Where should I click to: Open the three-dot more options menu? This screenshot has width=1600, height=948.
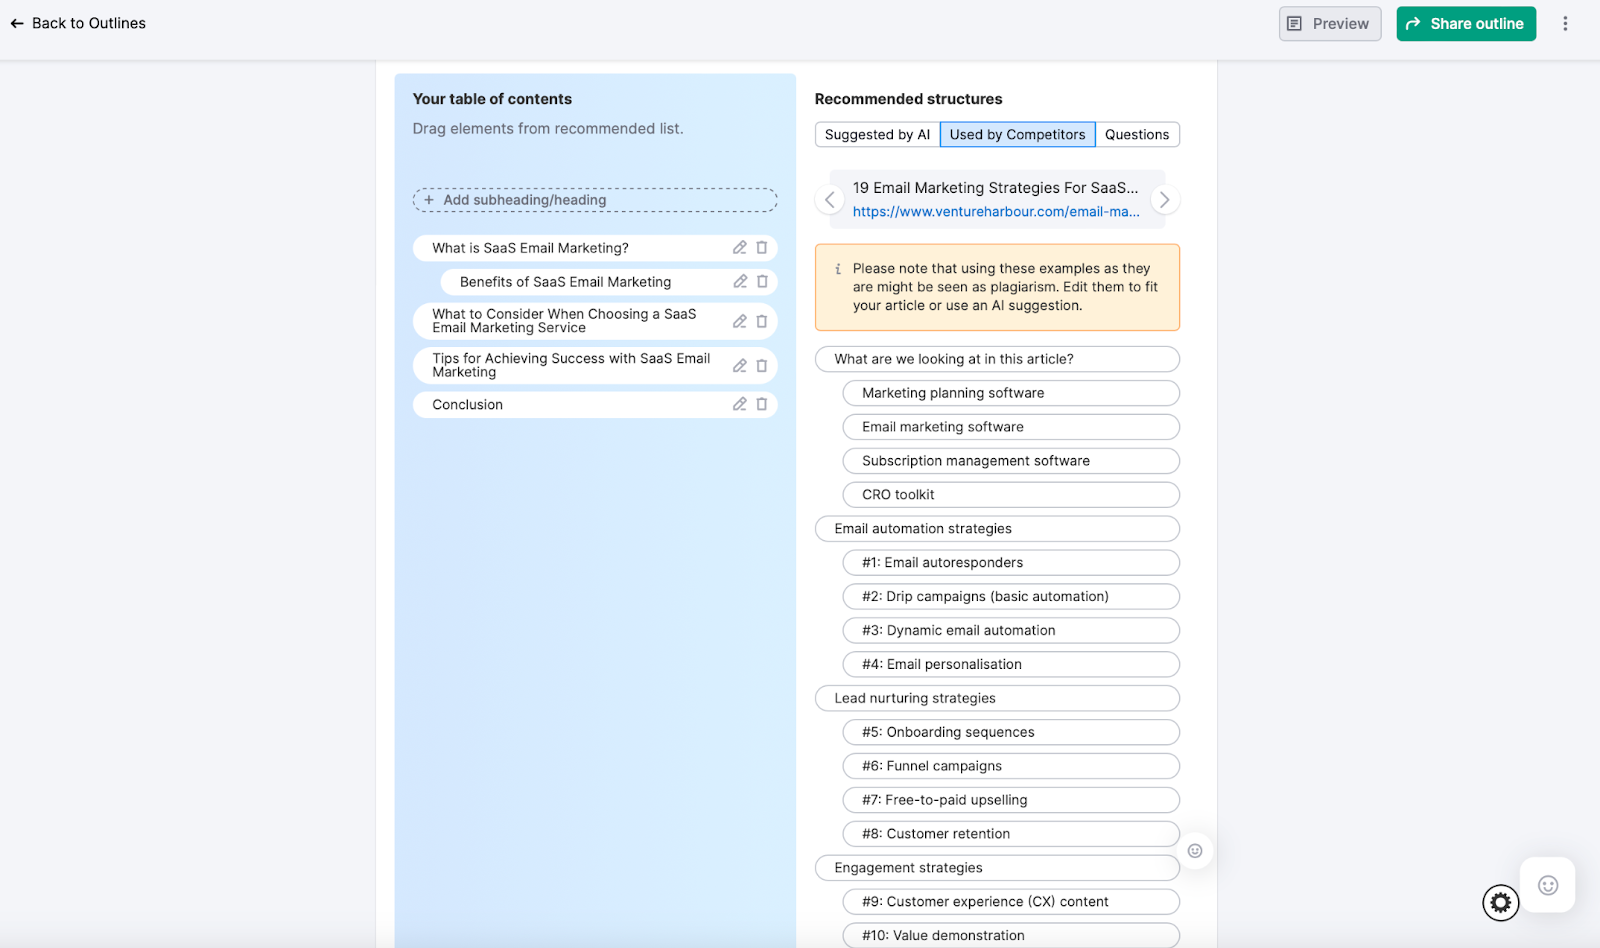click(1565, 24)
